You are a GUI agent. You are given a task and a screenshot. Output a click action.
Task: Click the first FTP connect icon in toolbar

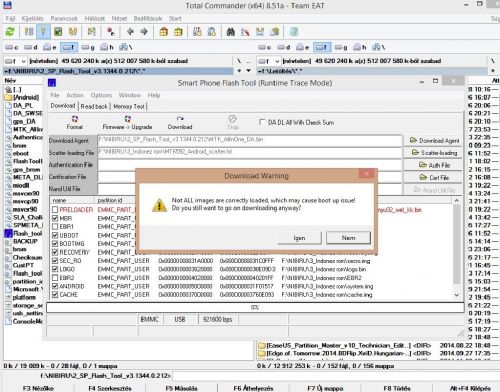click(197, 32)
